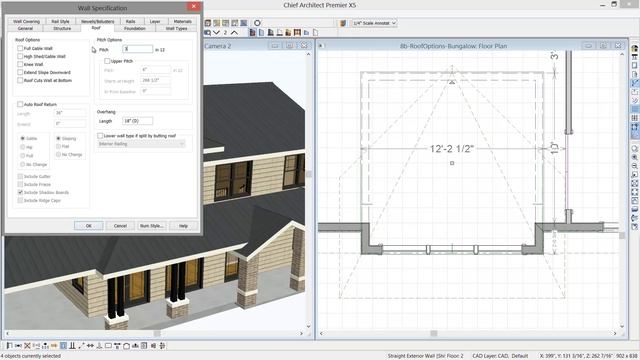Click the blue folder-like icon in second toolbar row
Image resolution: width=640 pixels, height=360 pixels.
click(x=306, y=33)
